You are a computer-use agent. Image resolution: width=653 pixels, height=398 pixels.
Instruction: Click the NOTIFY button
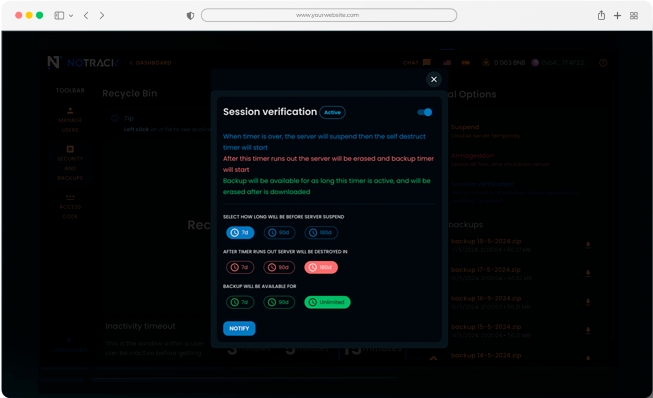pyautogui.click(x=239, y=328)
